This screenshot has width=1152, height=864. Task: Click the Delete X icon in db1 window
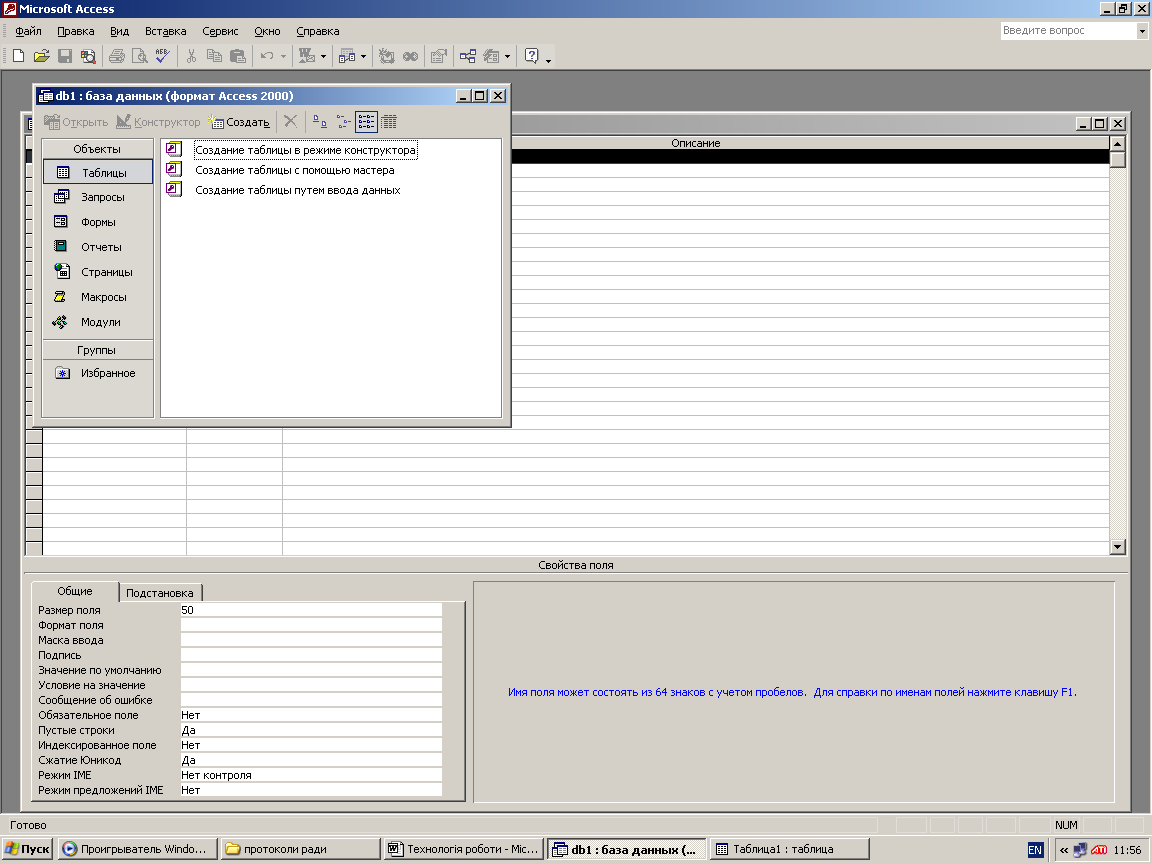pyautogui.click(x=290, y=121)
